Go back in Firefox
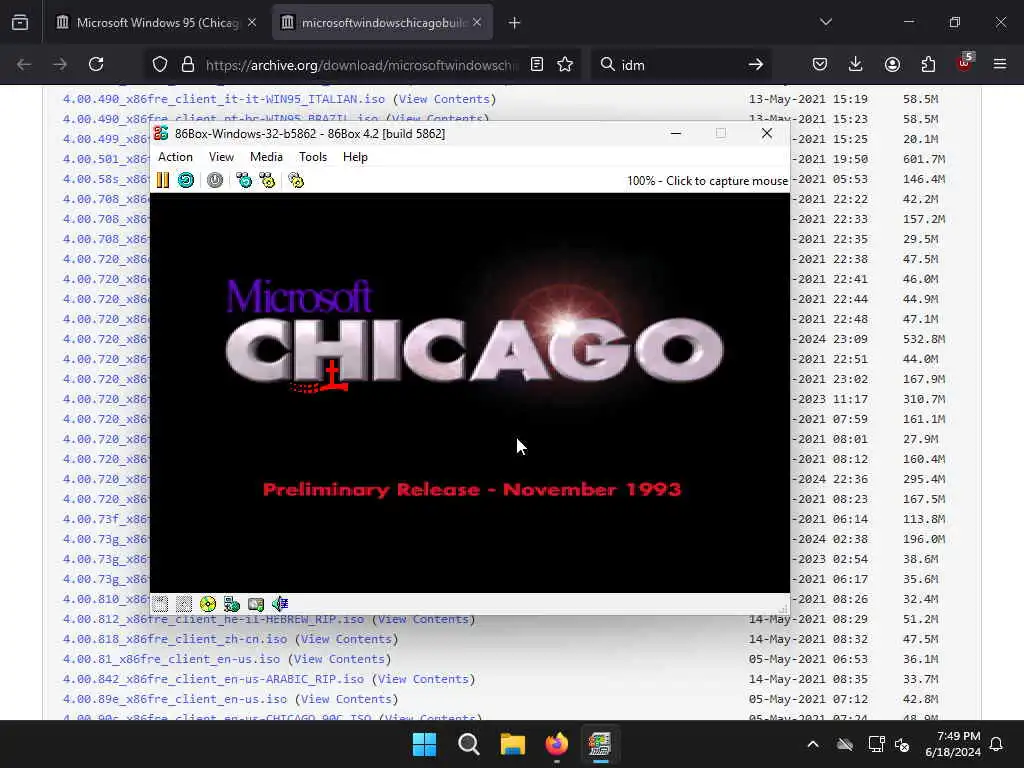The image size is (1024, 768). coord(24,64)
